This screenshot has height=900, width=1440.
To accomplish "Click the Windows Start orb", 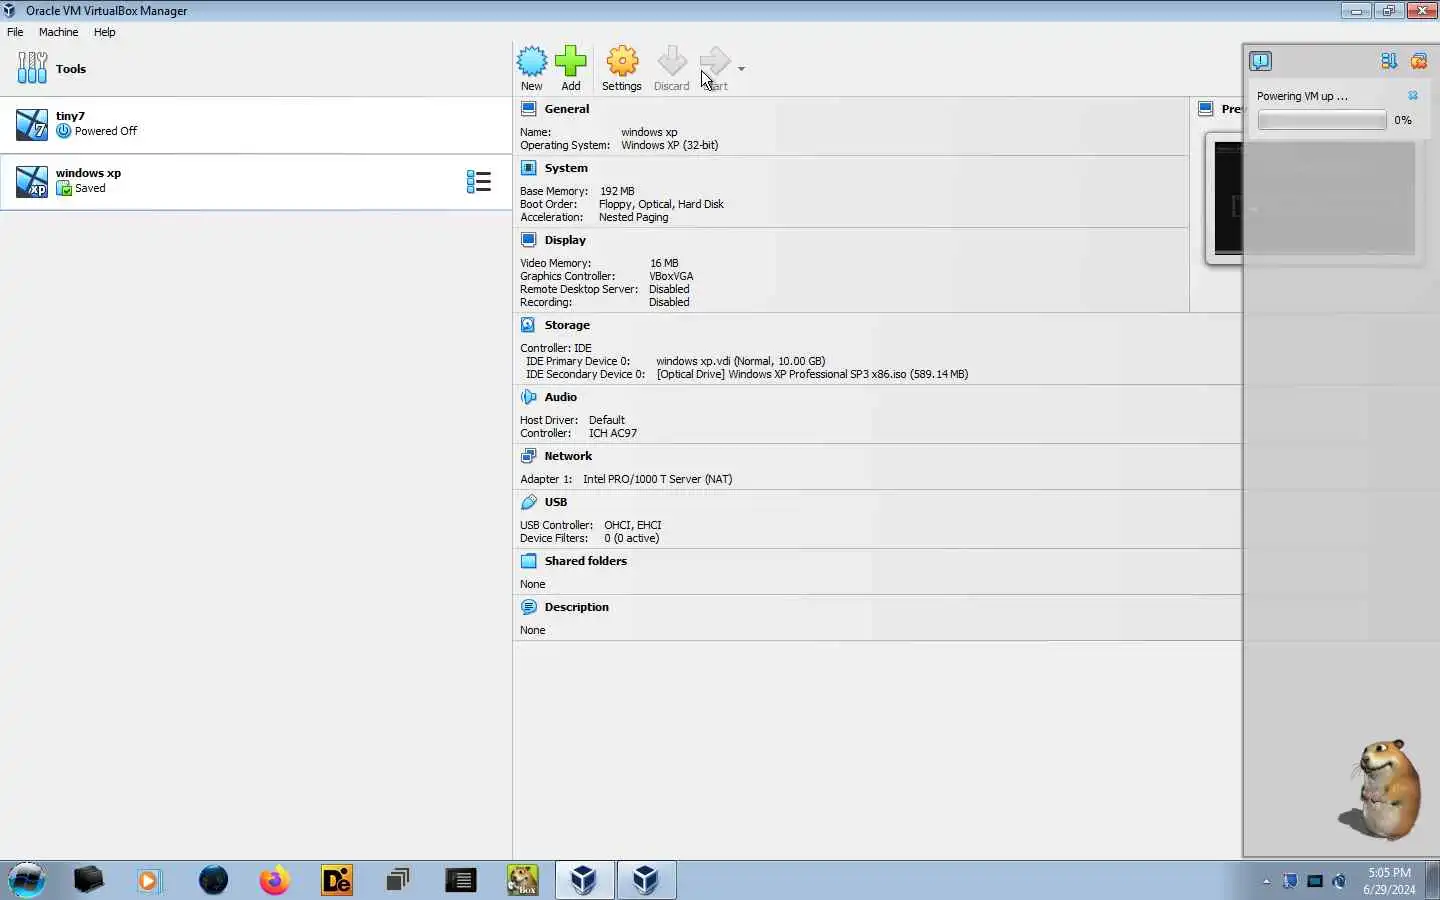I will (27, 880).
